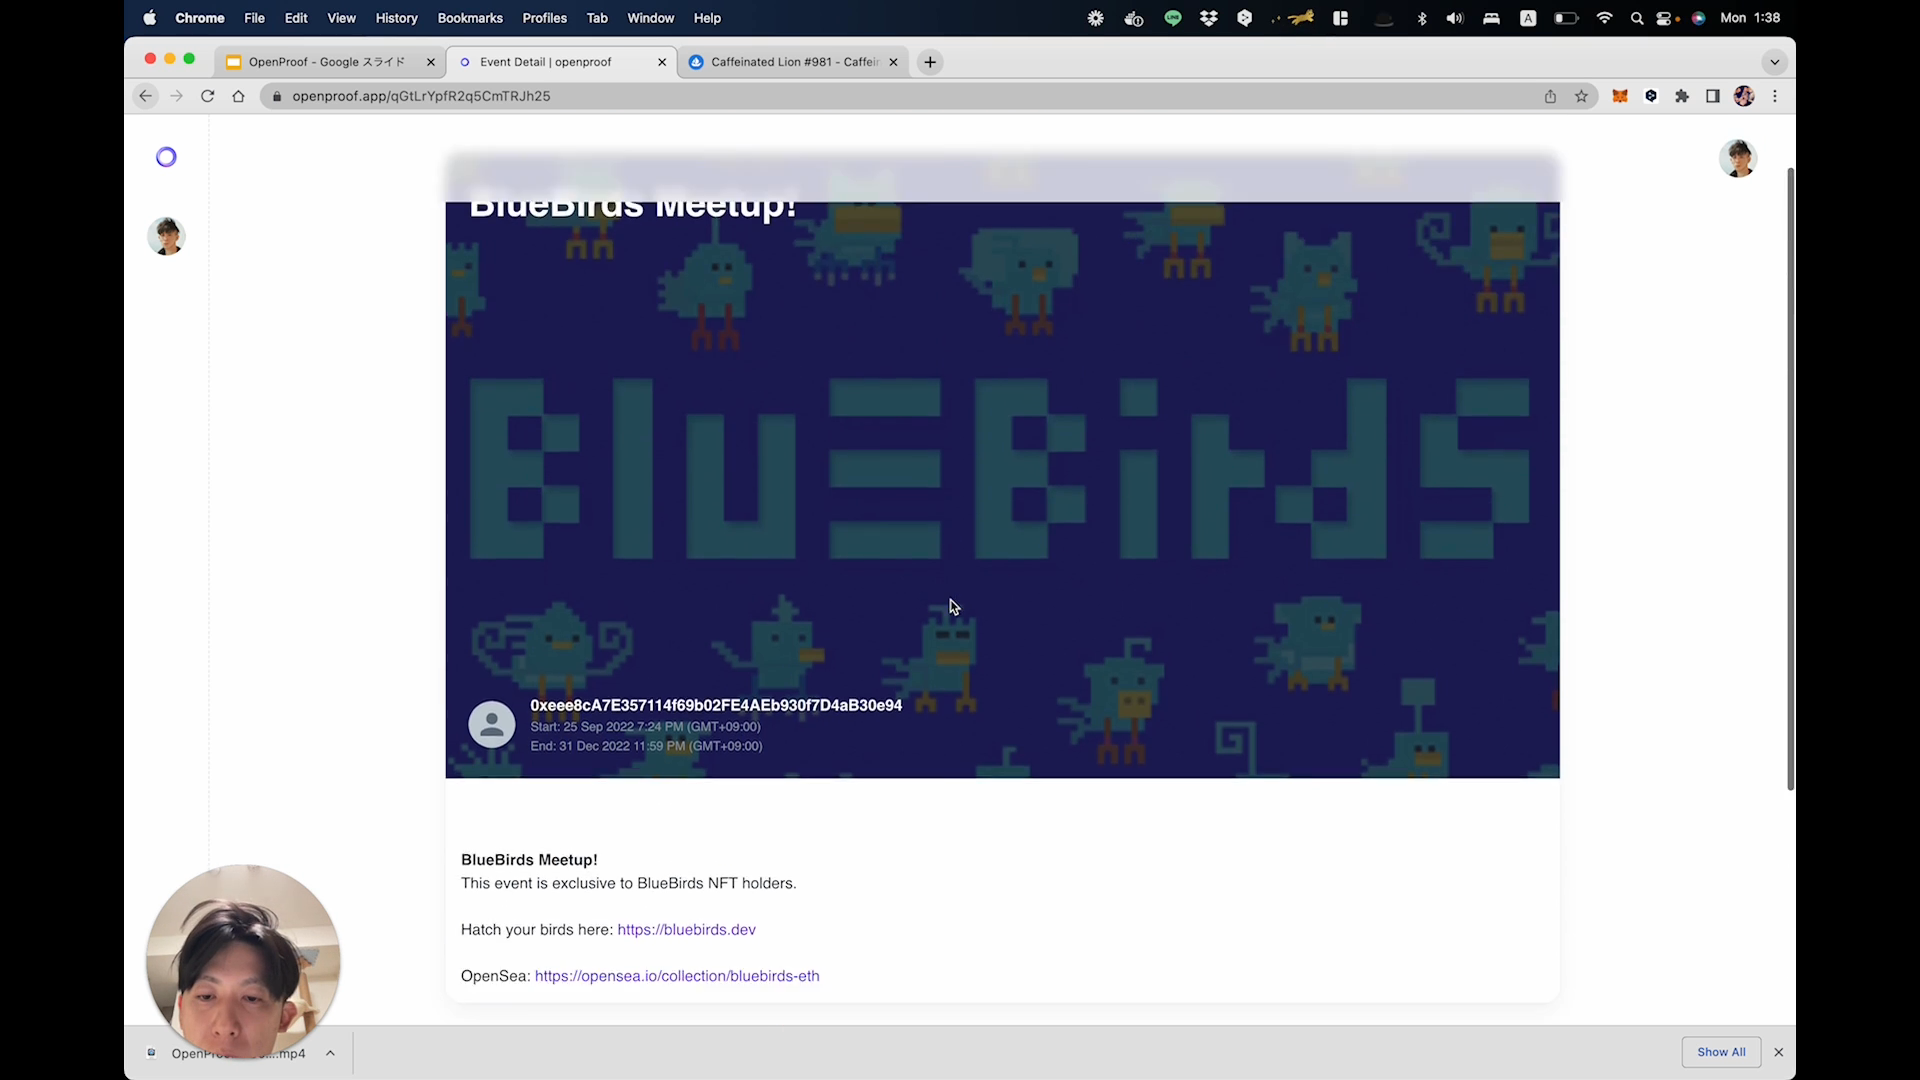Select the Event Detail openproof tab
The height and width of the screenshot is (1080, 1920).
560,62
